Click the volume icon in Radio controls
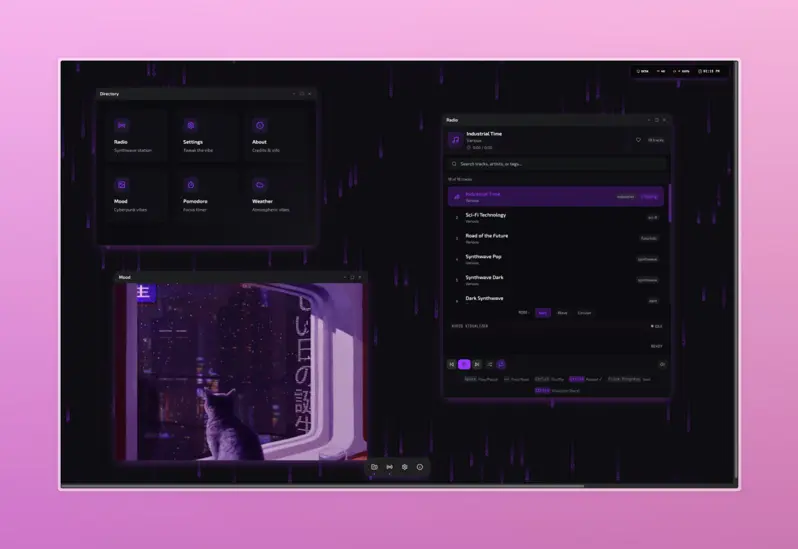Image resolution: width=798 pixels, height=549 pixels. (662, 364)
